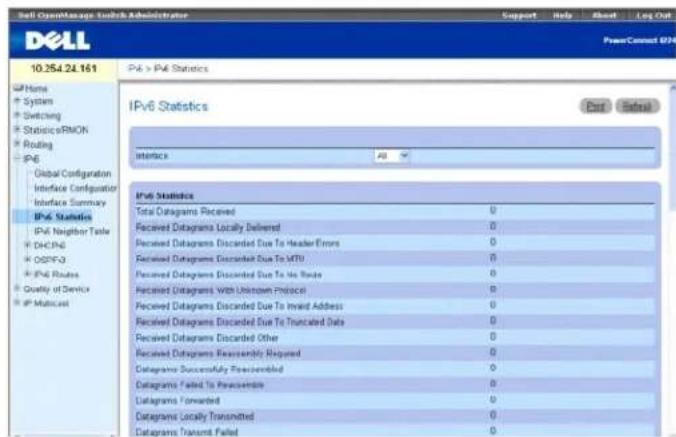Click the IPv6 Statistics page heading
The width and height of the screenshot is (676, 437).
pos(169,106)
